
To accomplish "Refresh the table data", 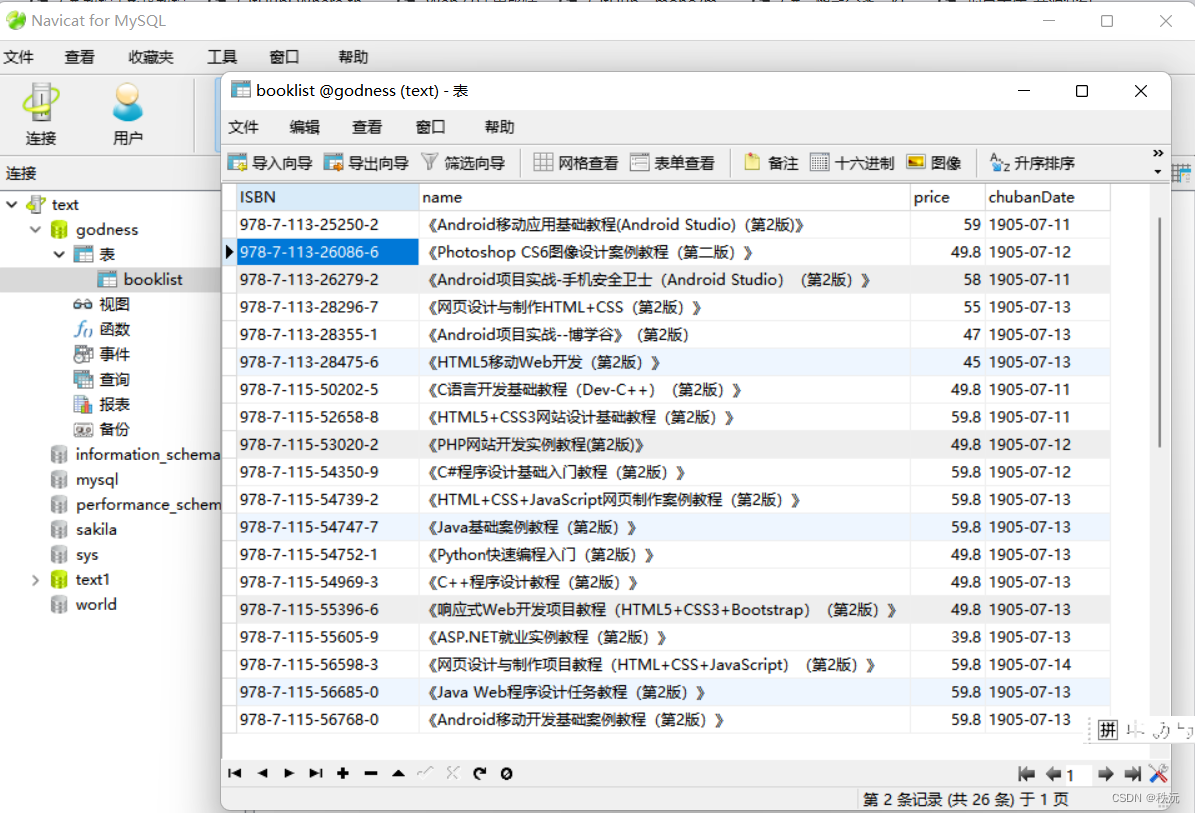I will click(479, 773).
